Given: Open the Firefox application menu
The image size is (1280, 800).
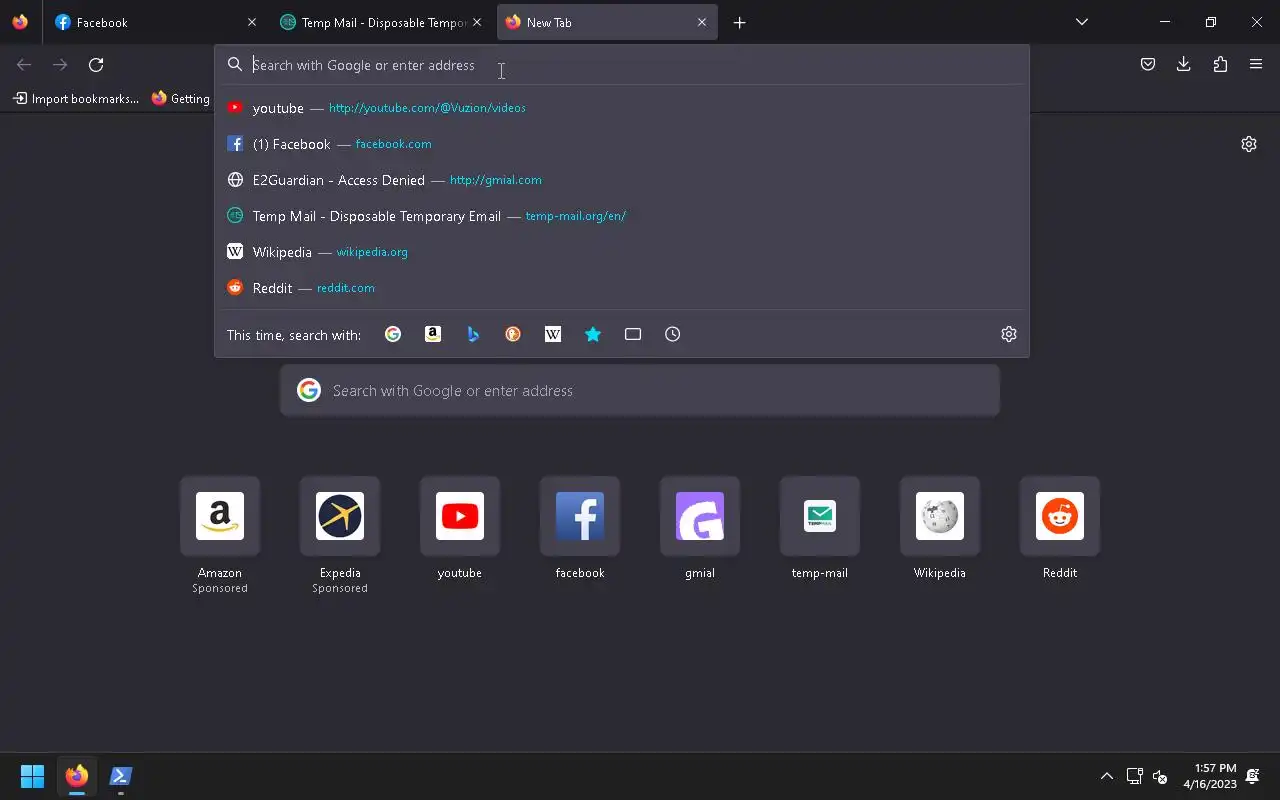Looking at the screenshot, I should tap(1256, 64).
